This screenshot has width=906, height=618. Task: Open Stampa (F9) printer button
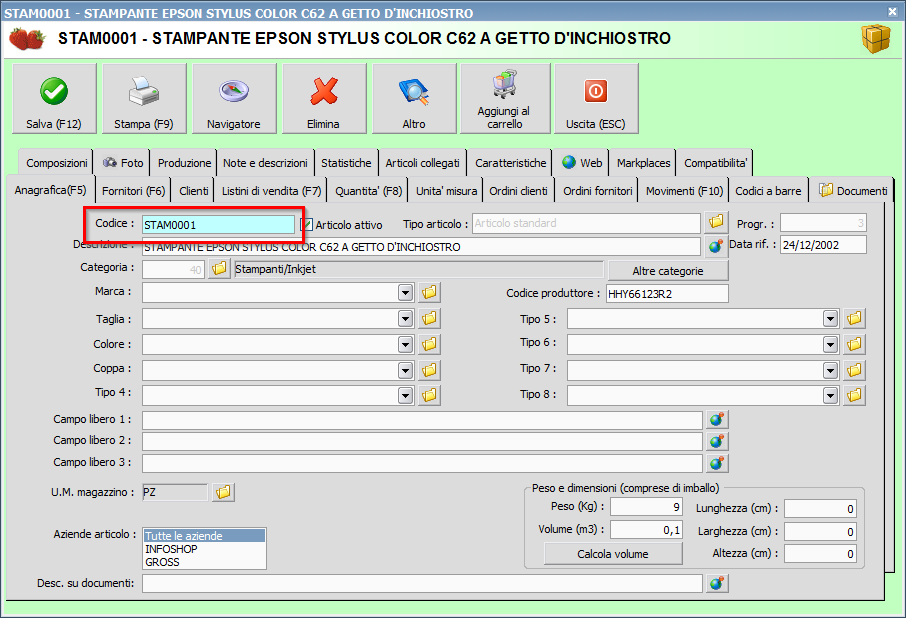coord(144,99)
